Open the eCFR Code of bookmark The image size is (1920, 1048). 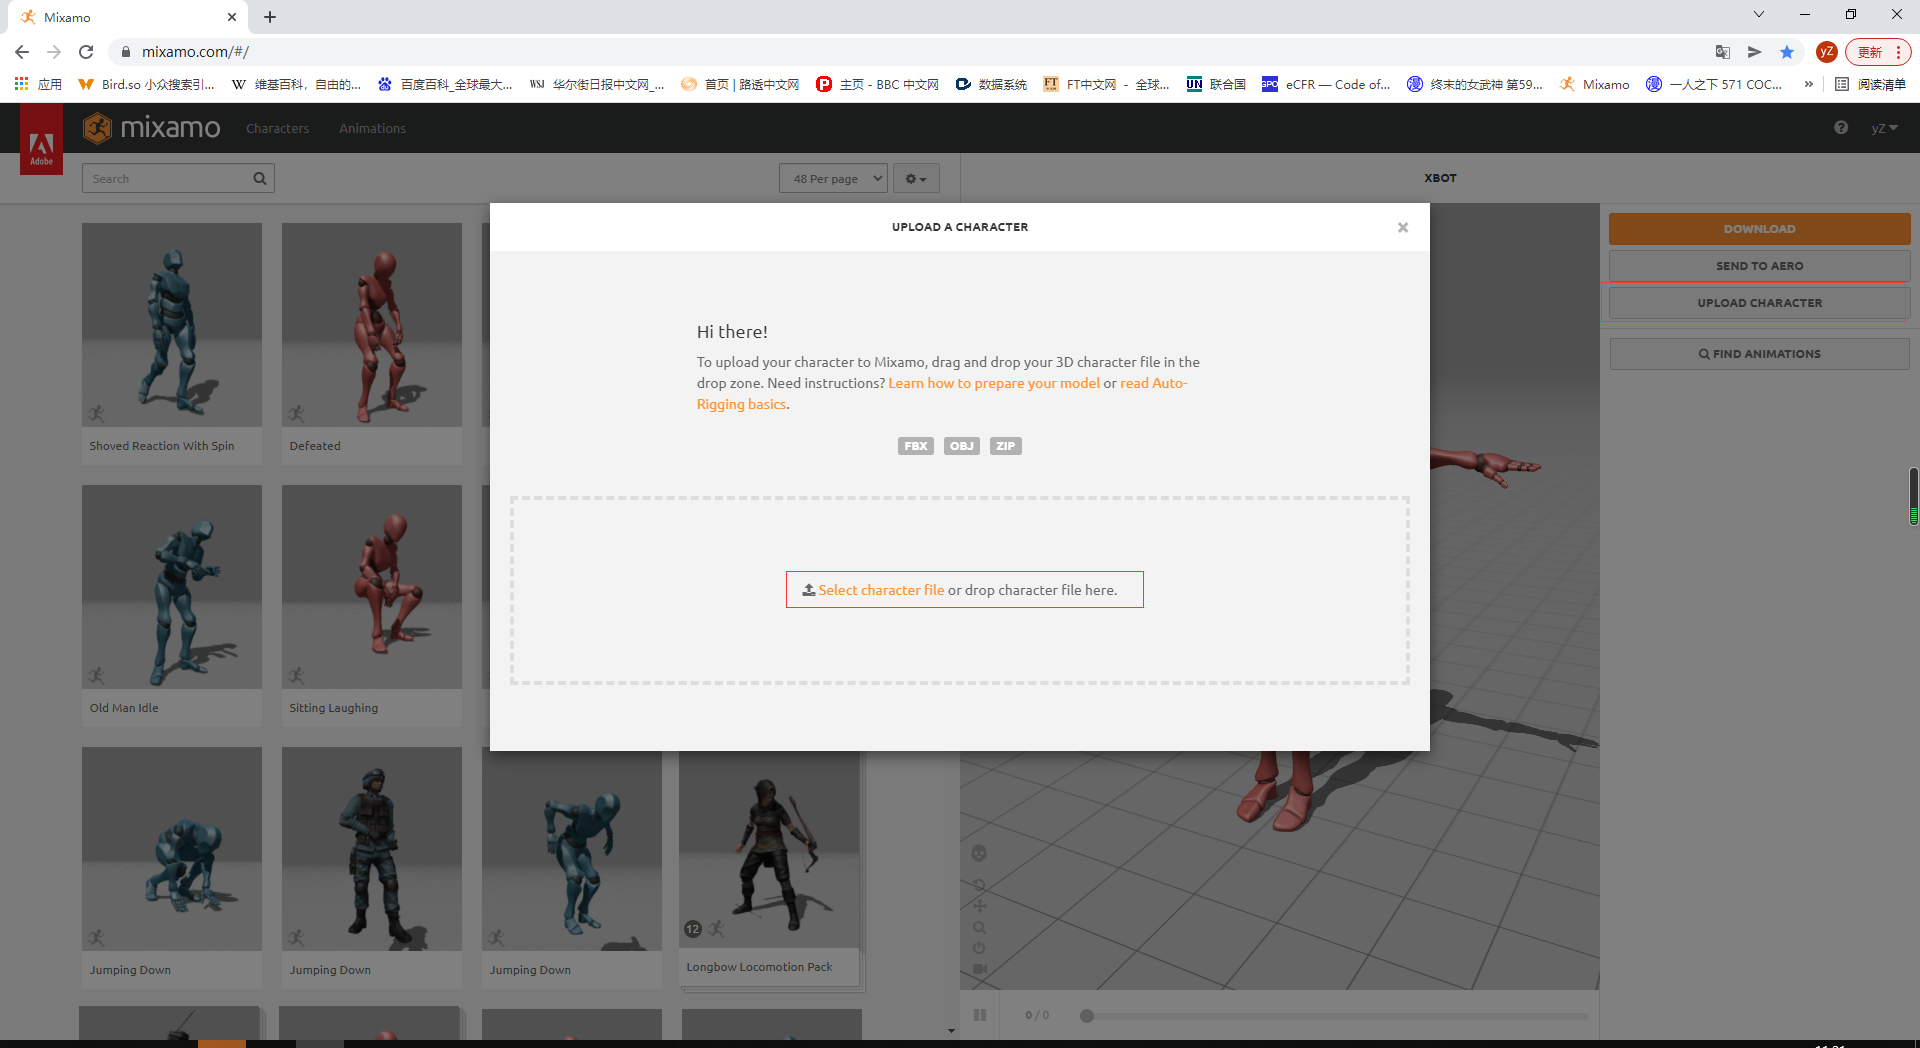[1326, 85]
